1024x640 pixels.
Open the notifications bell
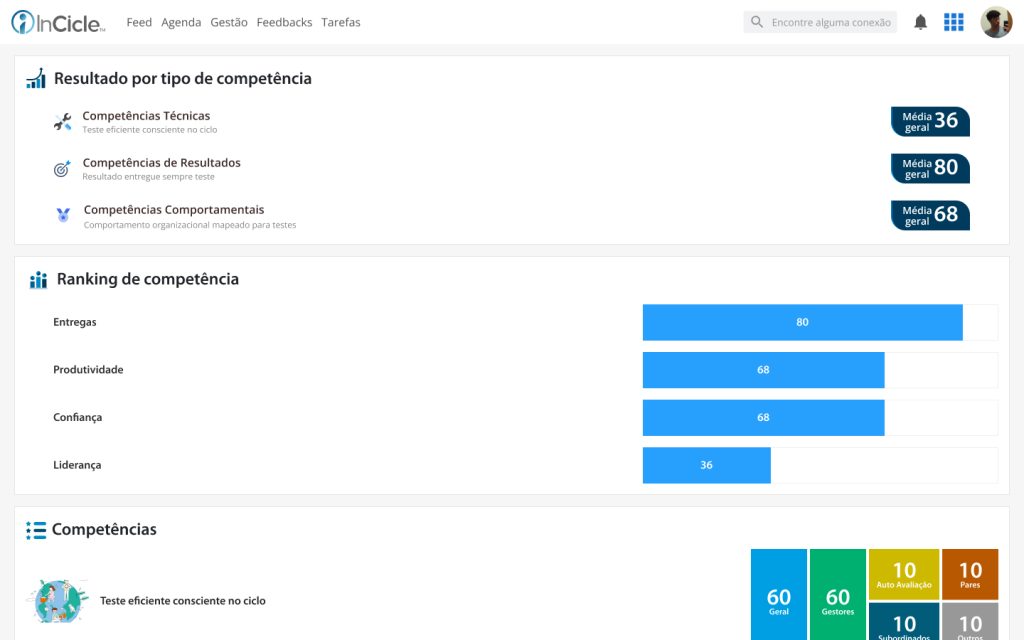point(920,21)
